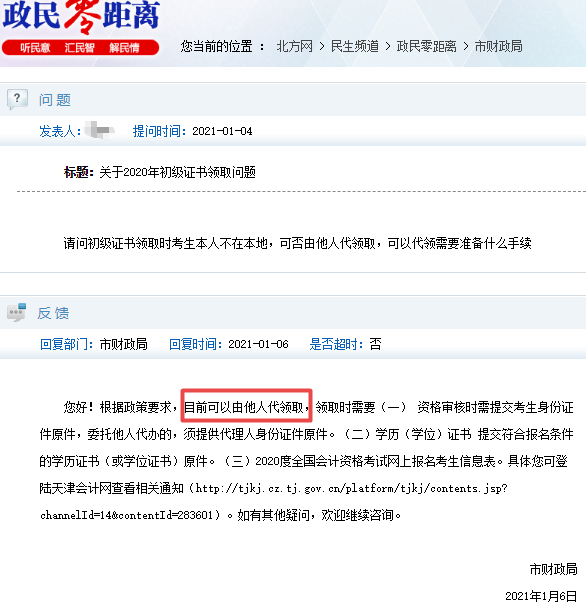Screen dimensions: 586x602
Task: Click the 问题 section heading
Action: point(55,100)
